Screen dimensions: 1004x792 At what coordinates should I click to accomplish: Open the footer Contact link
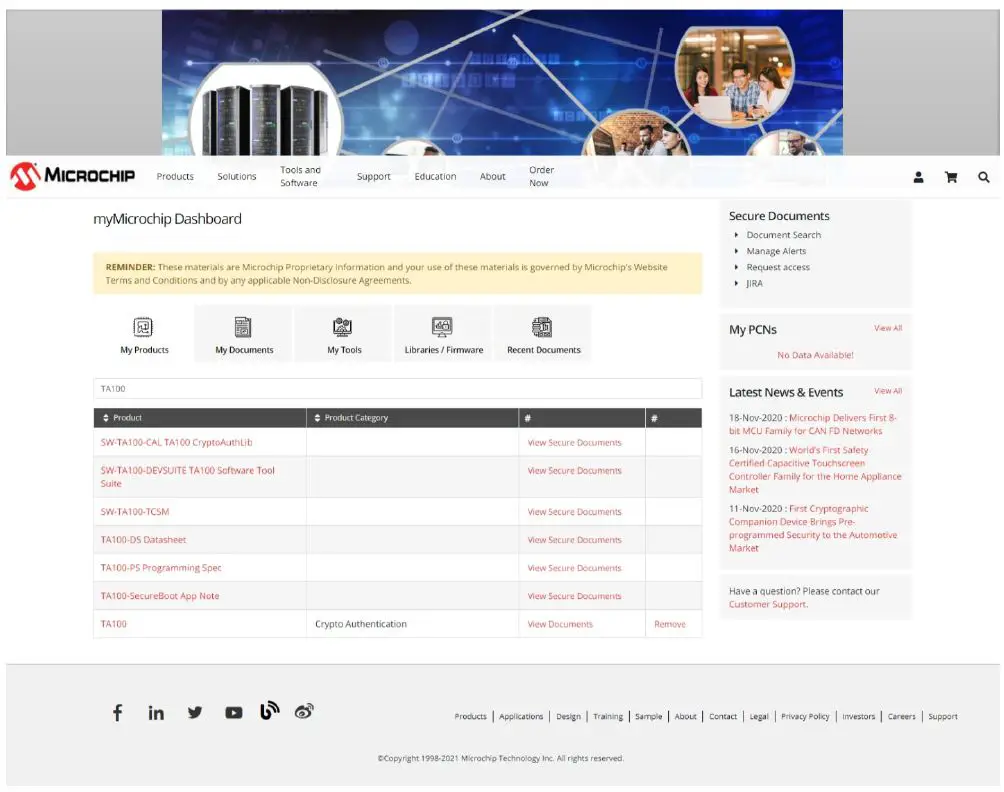(722, 716)
